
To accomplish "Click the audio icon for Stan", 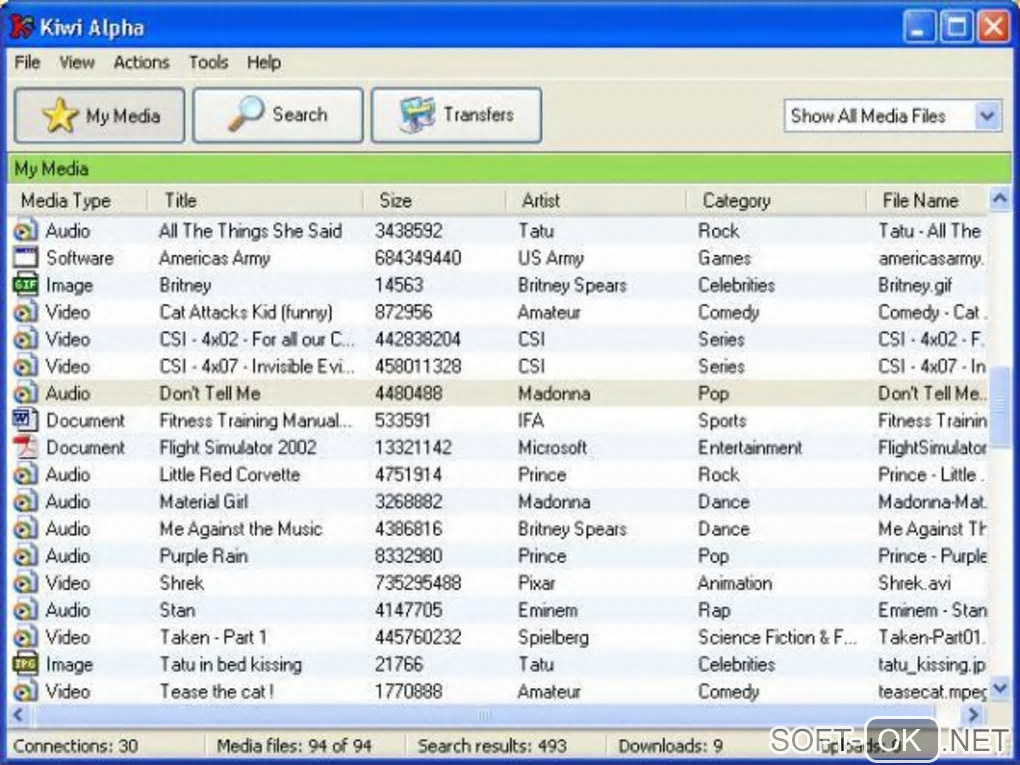I will 25,610.
